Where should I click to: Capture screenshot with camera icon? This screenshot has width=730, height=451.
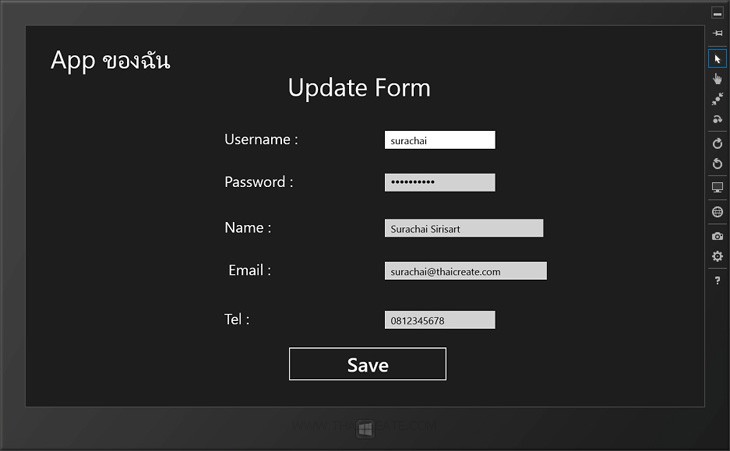[x=717, y=236]
